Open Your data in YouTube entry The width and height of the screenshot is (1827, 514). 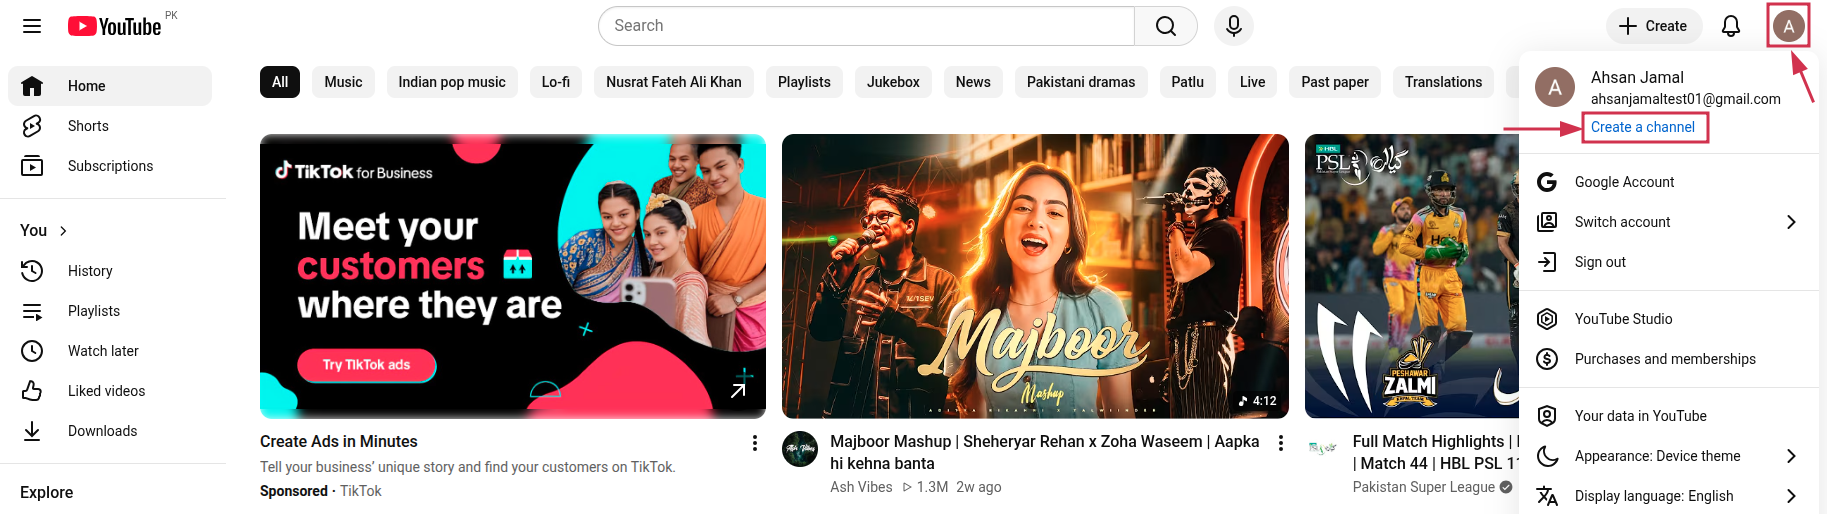(x=1669, y=416)
